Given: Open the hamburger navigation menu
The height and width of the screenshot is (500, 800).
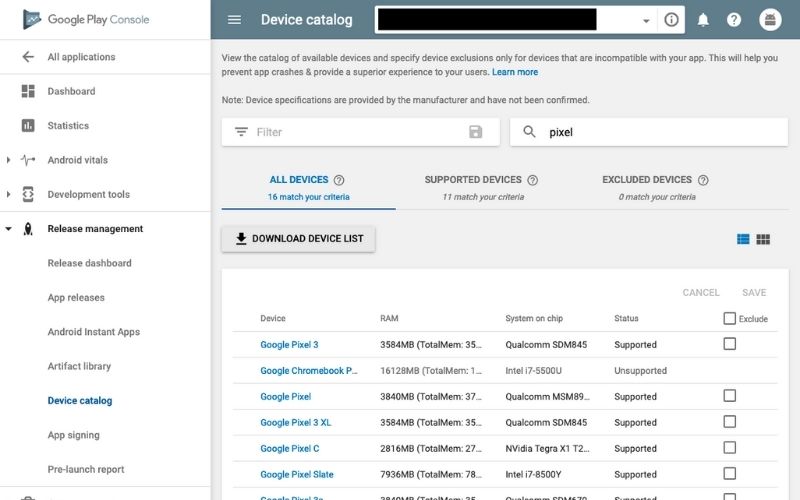Looking at the screenshot, I should coord(234,20).
